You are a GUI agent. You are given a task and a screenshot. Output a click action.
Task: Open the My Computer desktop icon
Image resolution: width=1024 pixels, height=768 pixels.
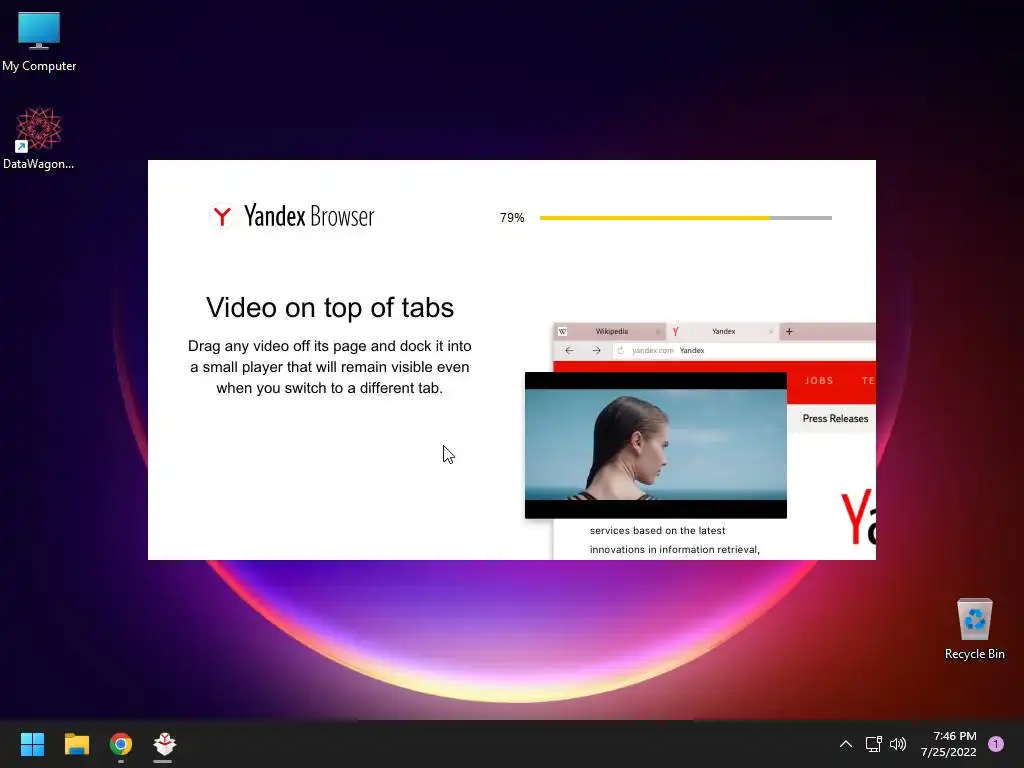(39, 42)
